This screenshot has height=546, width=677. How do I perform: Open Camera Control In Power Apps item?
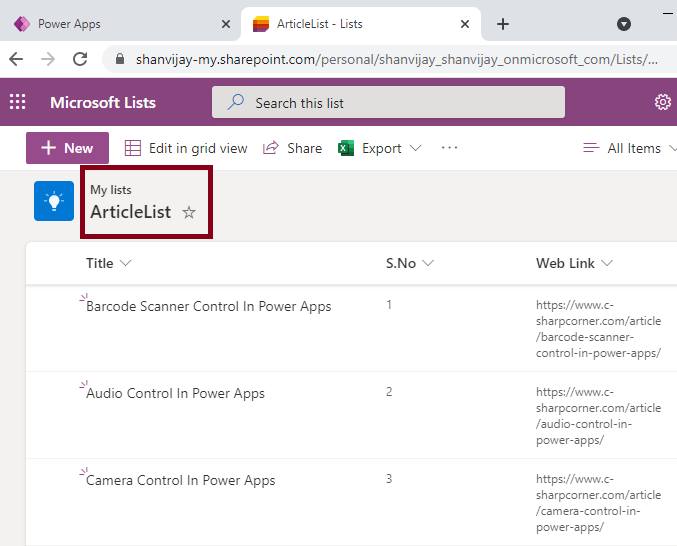[x=180, y=480]
